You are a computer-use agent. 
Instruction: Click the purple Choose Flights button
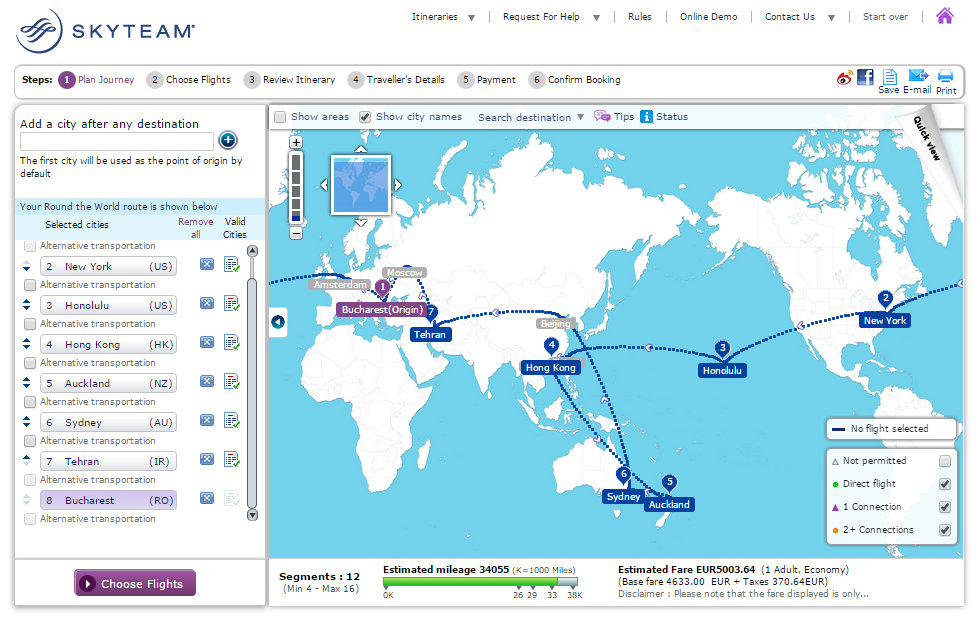tap(135, 583)
